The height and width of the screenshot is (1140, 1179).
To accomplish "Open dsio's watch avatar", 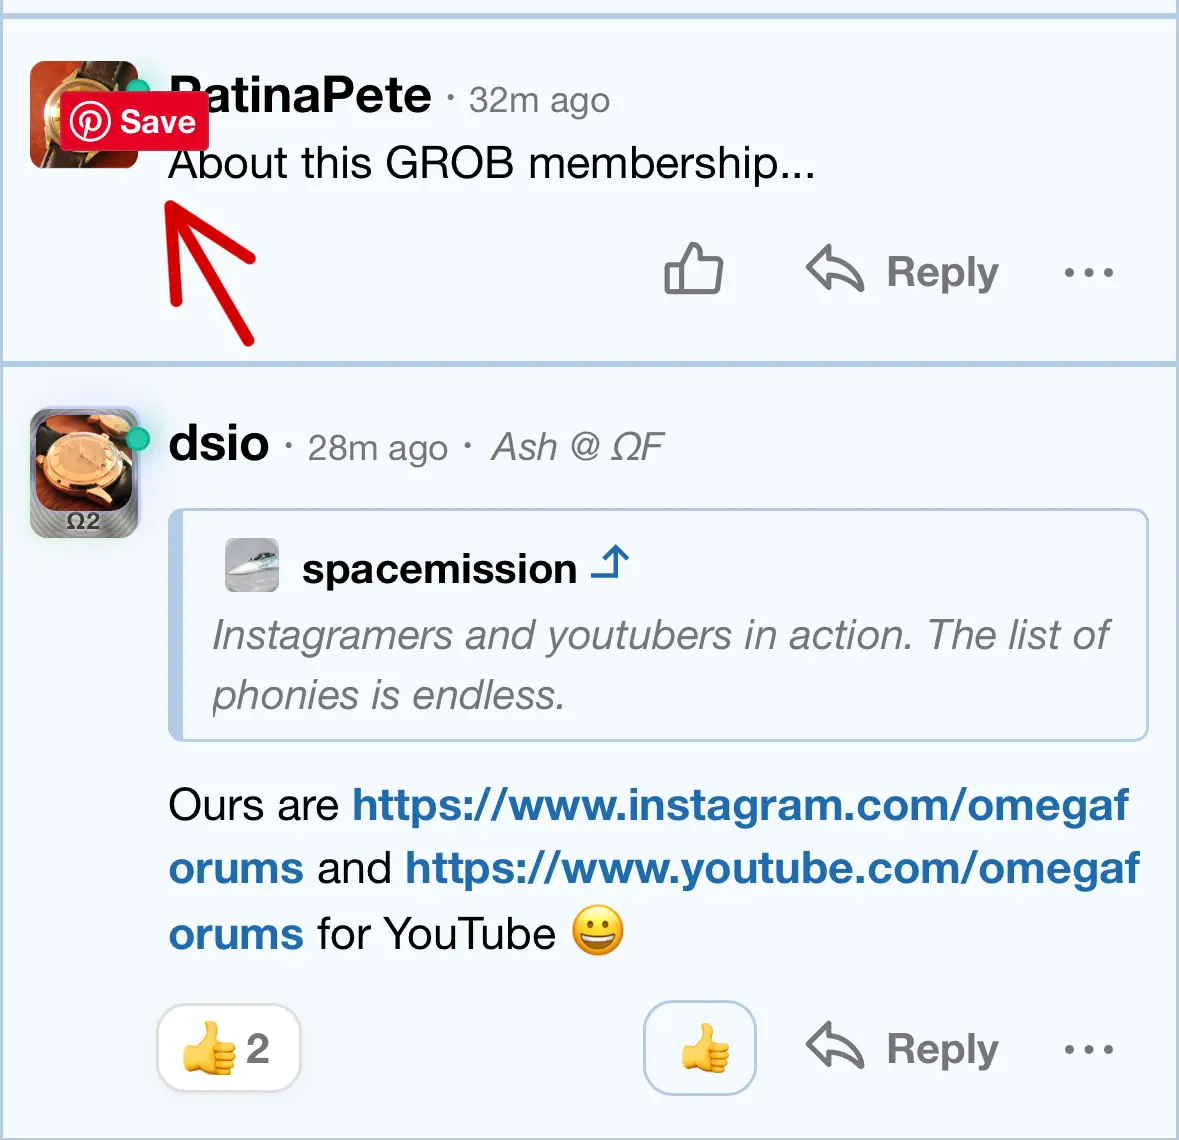I will 84,472.
